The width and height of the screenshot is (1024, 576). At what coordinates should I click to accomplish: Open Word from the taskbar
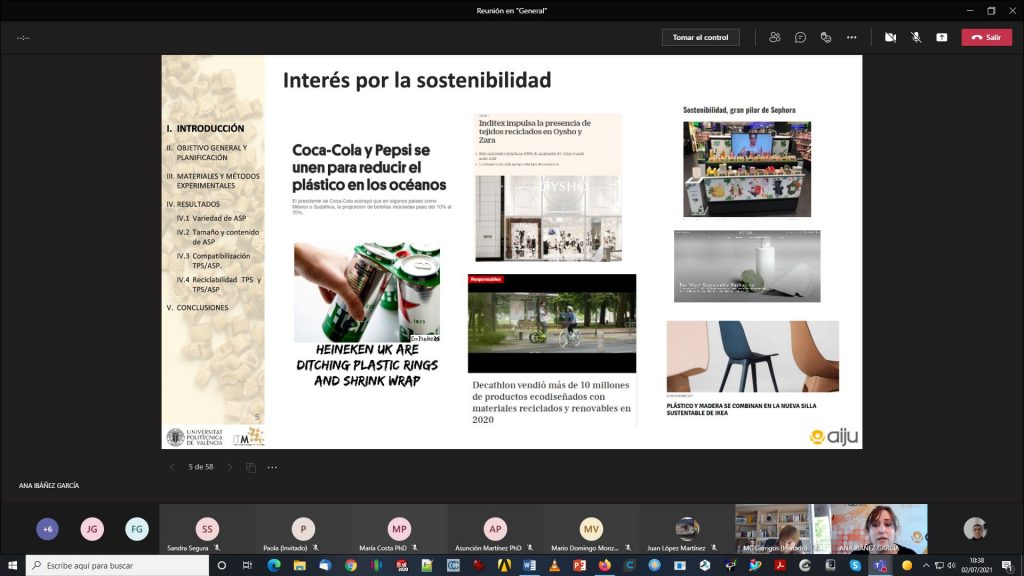click(x=529, y=565)
